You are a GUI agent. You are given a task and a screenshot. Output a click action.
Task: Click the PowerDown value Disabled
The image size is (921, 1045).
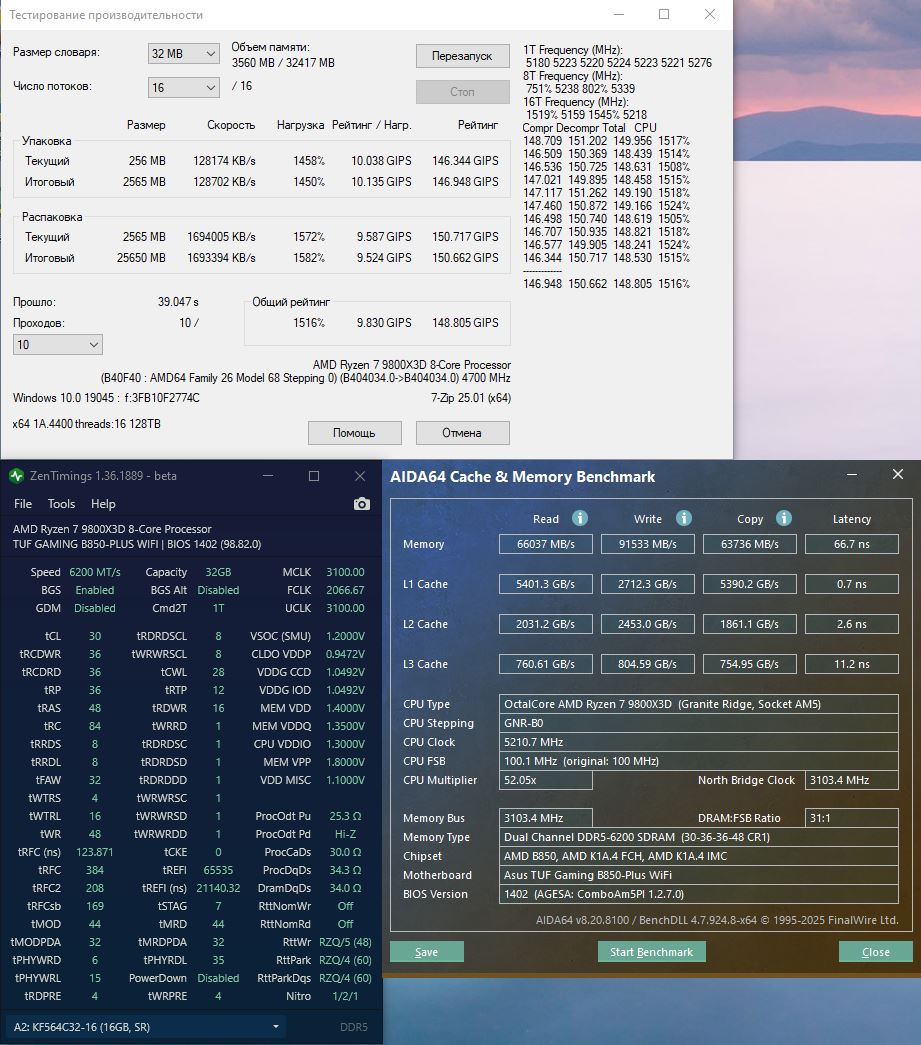(218, 978)
